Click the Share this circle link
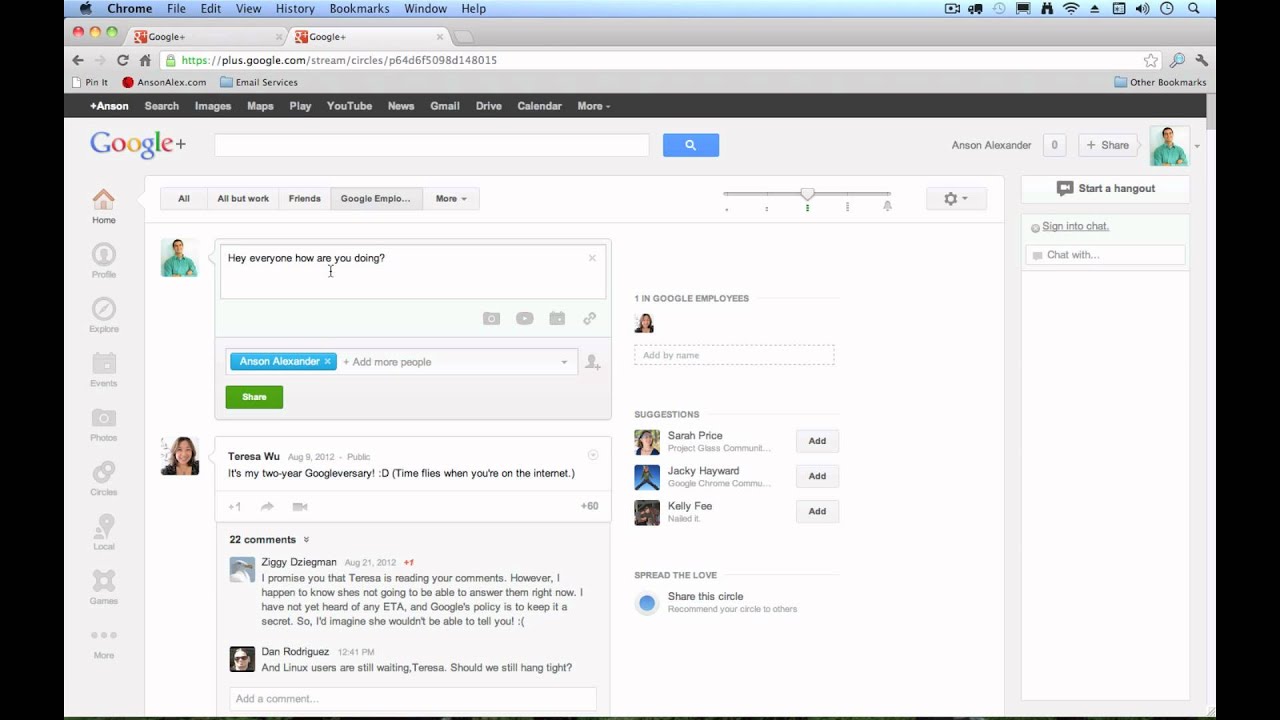The image size is (1280, 720). (x=706, y=596)
